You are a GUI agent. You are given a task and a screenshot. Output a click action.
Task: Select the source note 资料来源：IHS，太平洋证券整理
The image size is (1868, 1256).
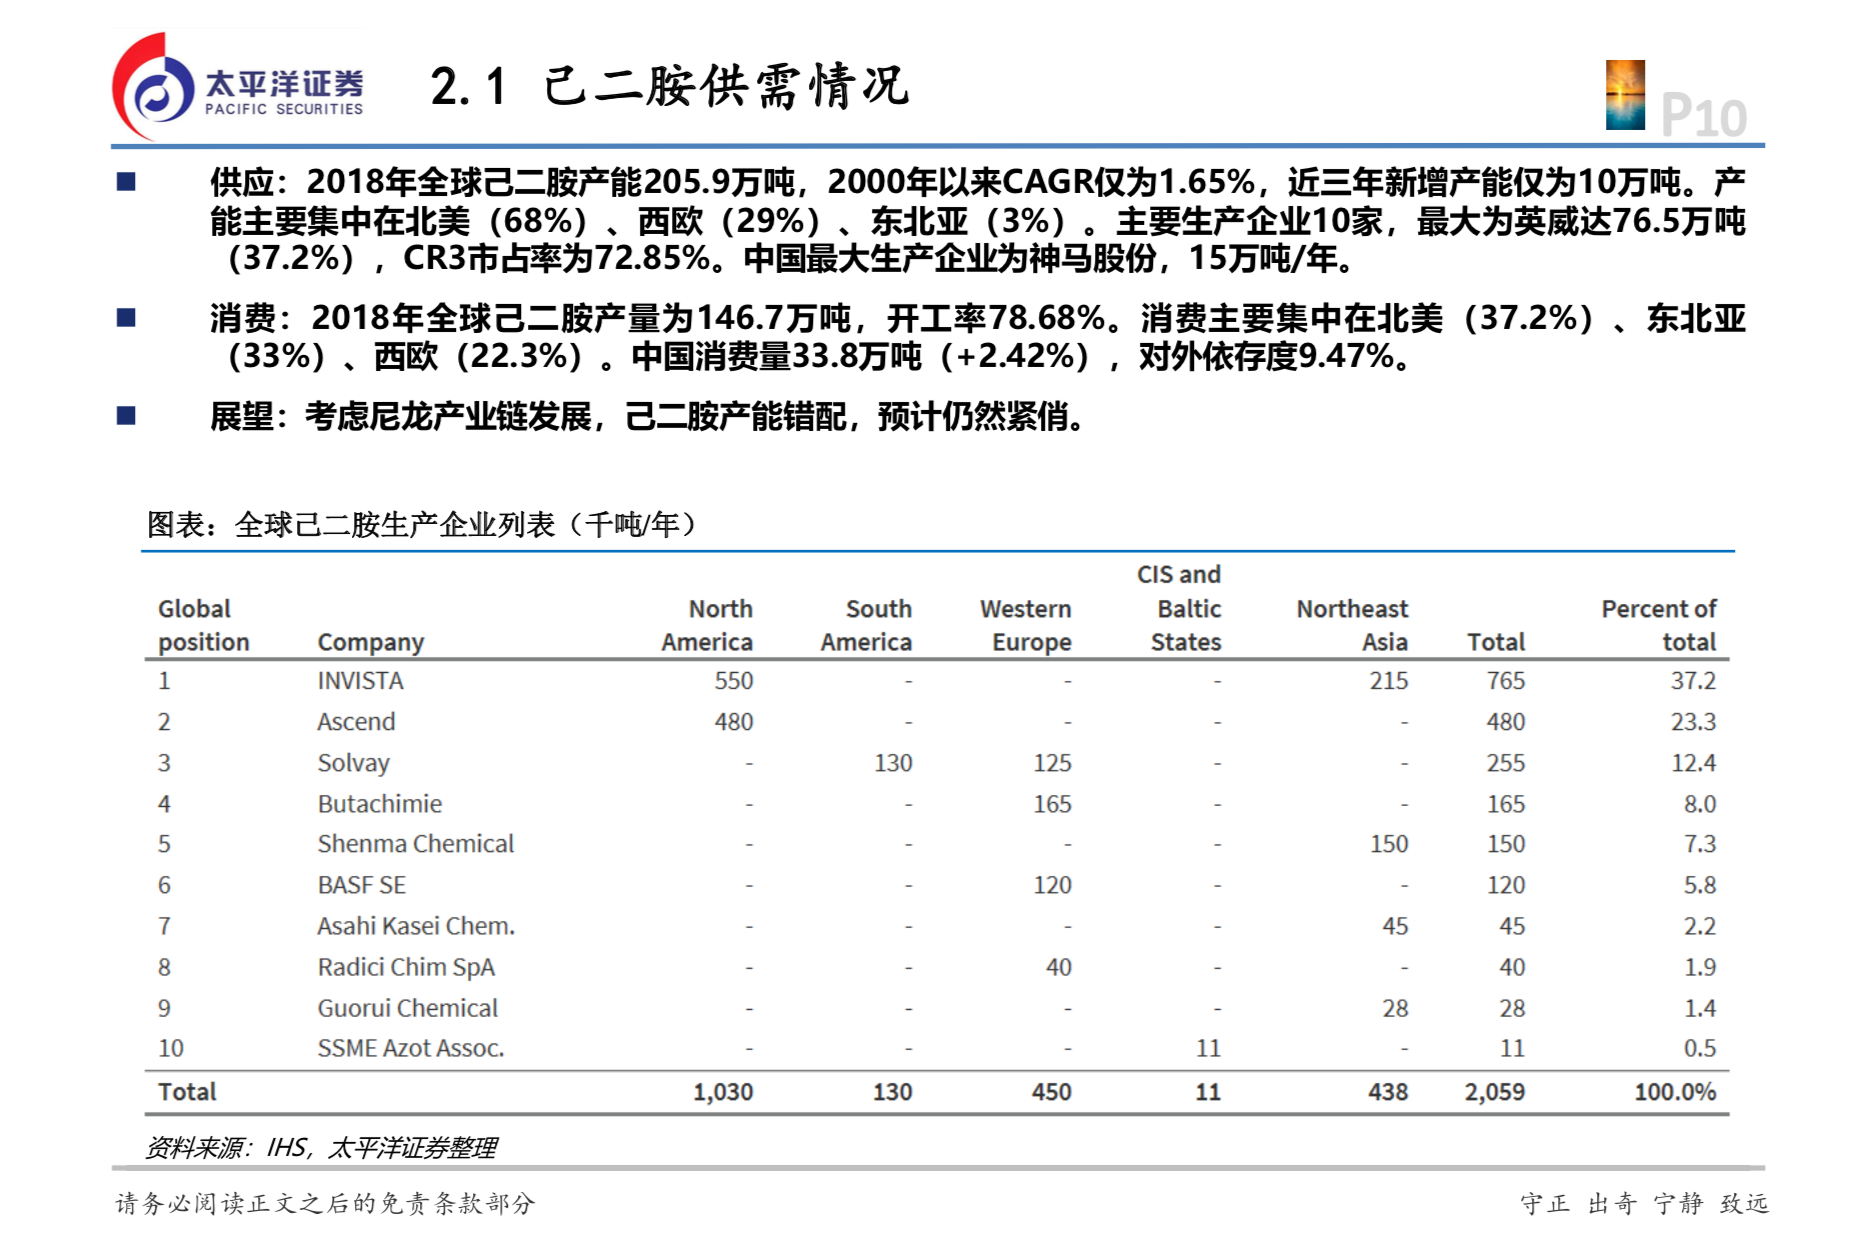321,1148
